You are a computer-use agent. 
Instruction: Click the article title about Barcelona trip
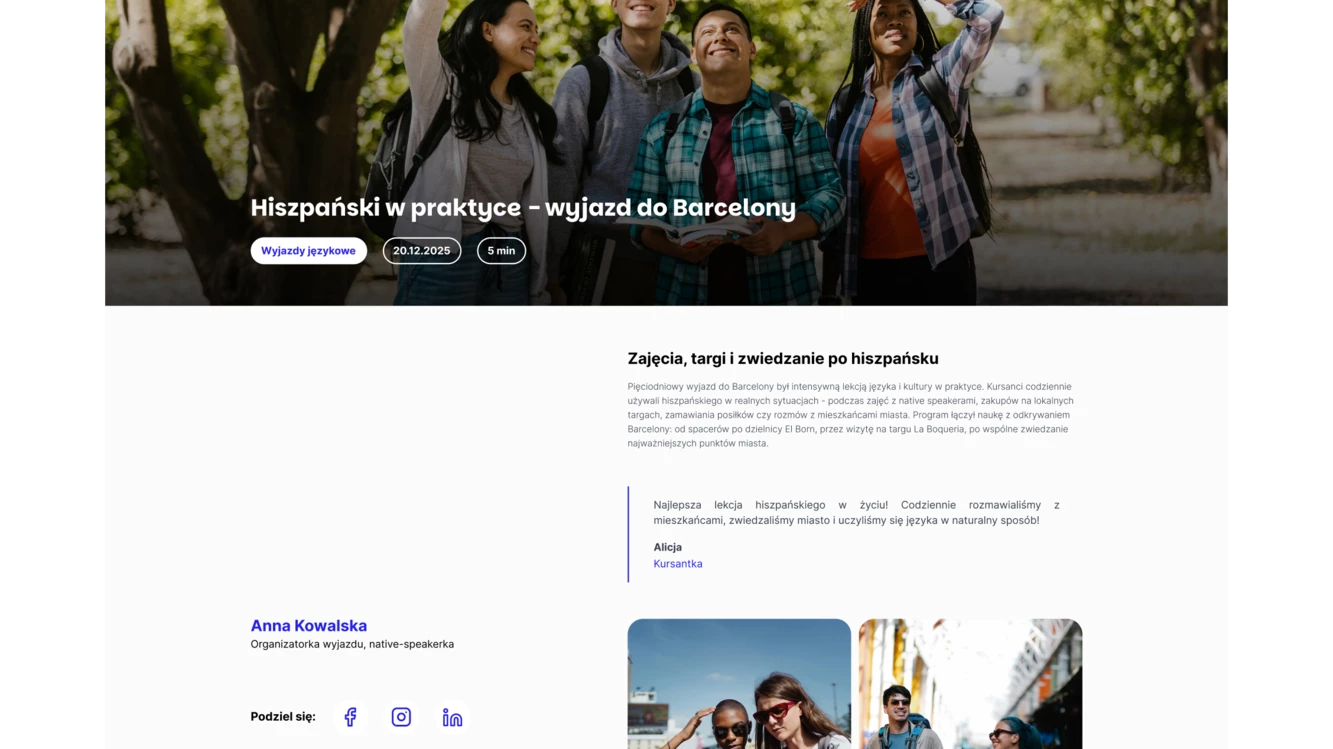(x=522, y=207)
